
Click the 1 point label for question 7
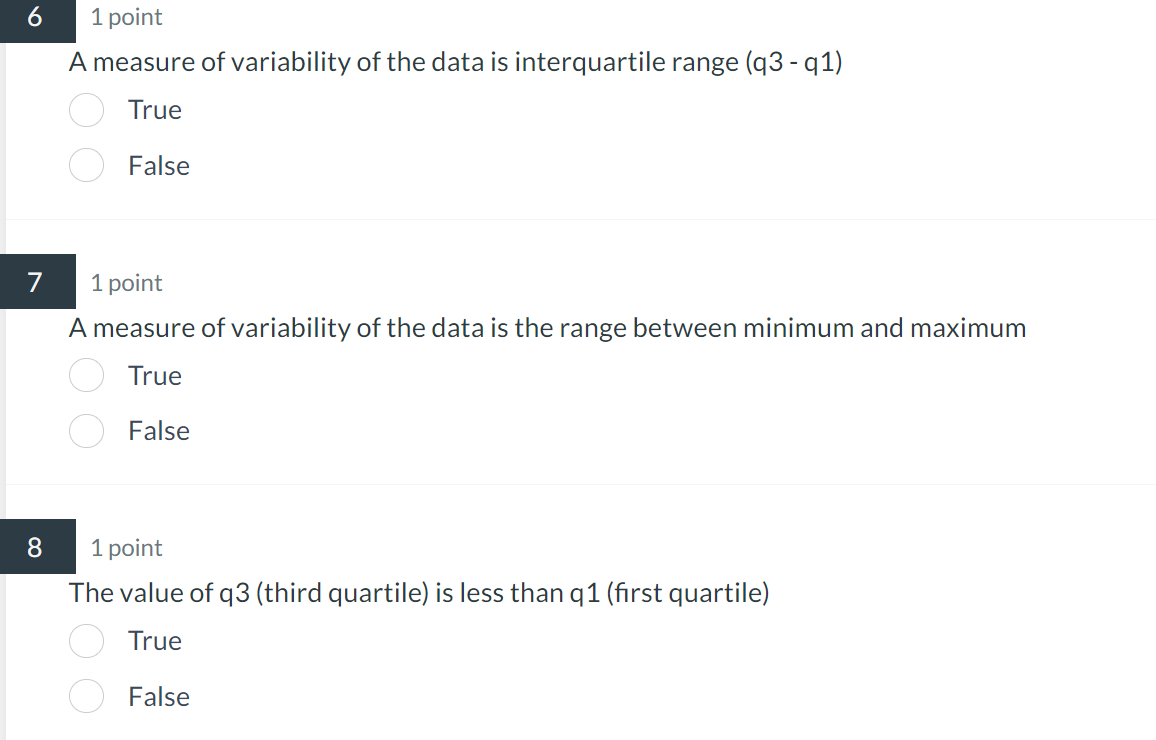pyautogui.click(x=126, y=282)
